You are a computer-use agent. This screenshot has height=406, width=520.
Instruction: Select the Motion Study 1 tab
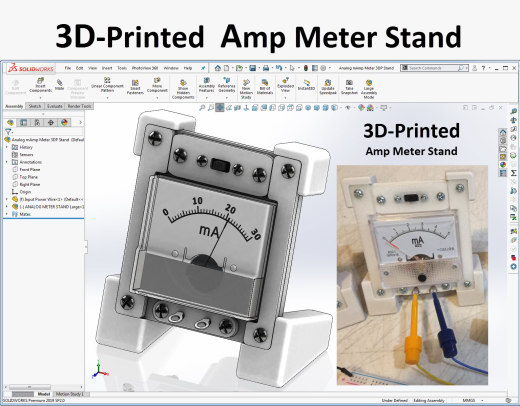(70, 394)
